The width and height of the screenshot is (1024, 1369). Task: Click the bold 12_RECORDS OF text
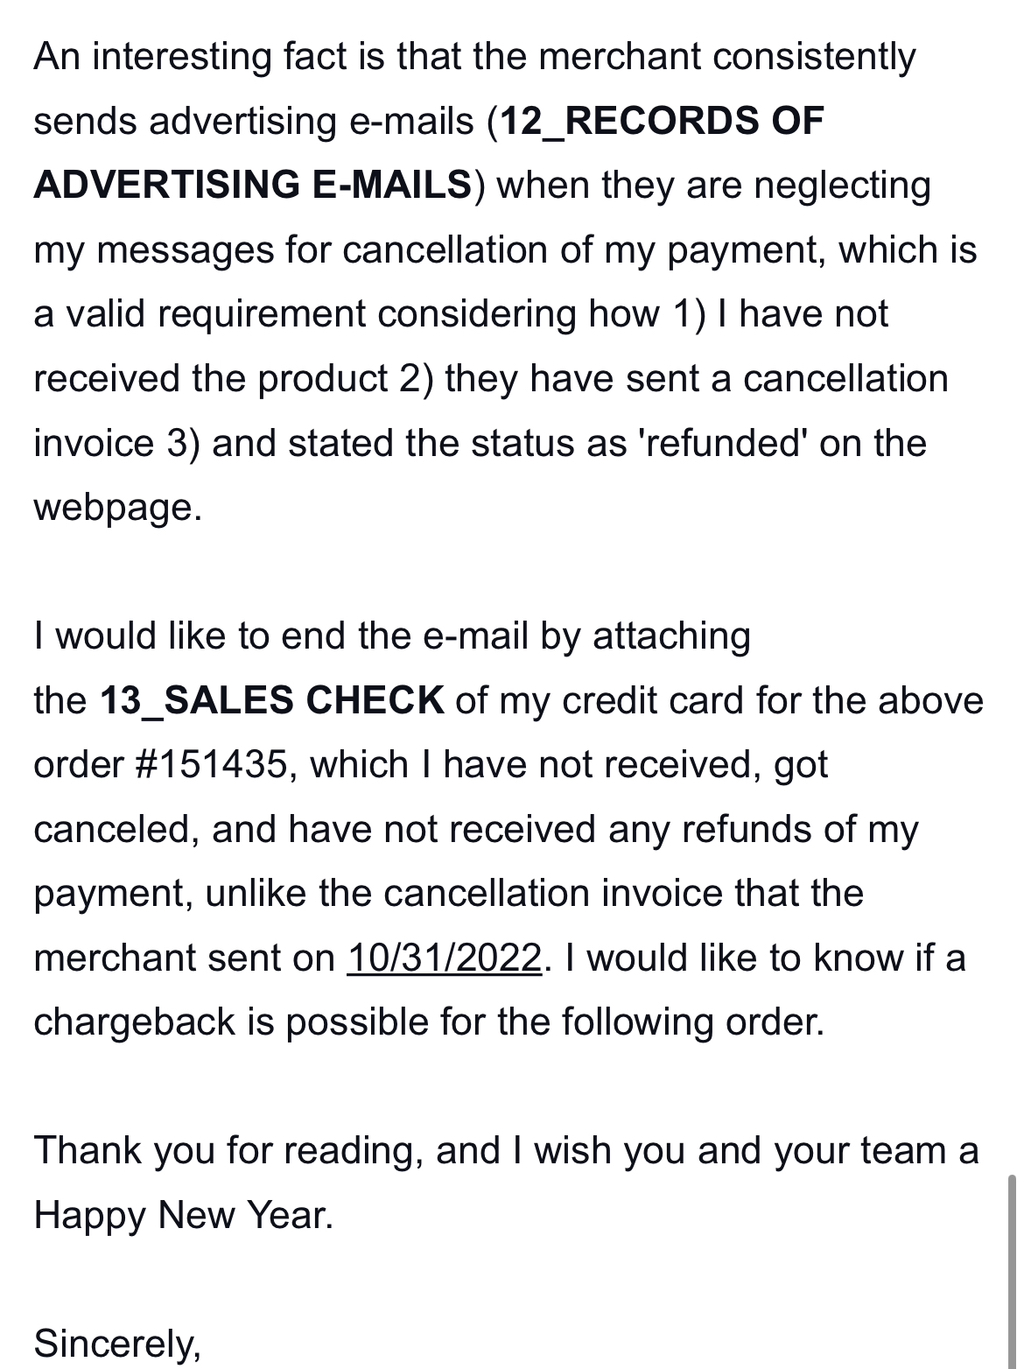(662, 121)
